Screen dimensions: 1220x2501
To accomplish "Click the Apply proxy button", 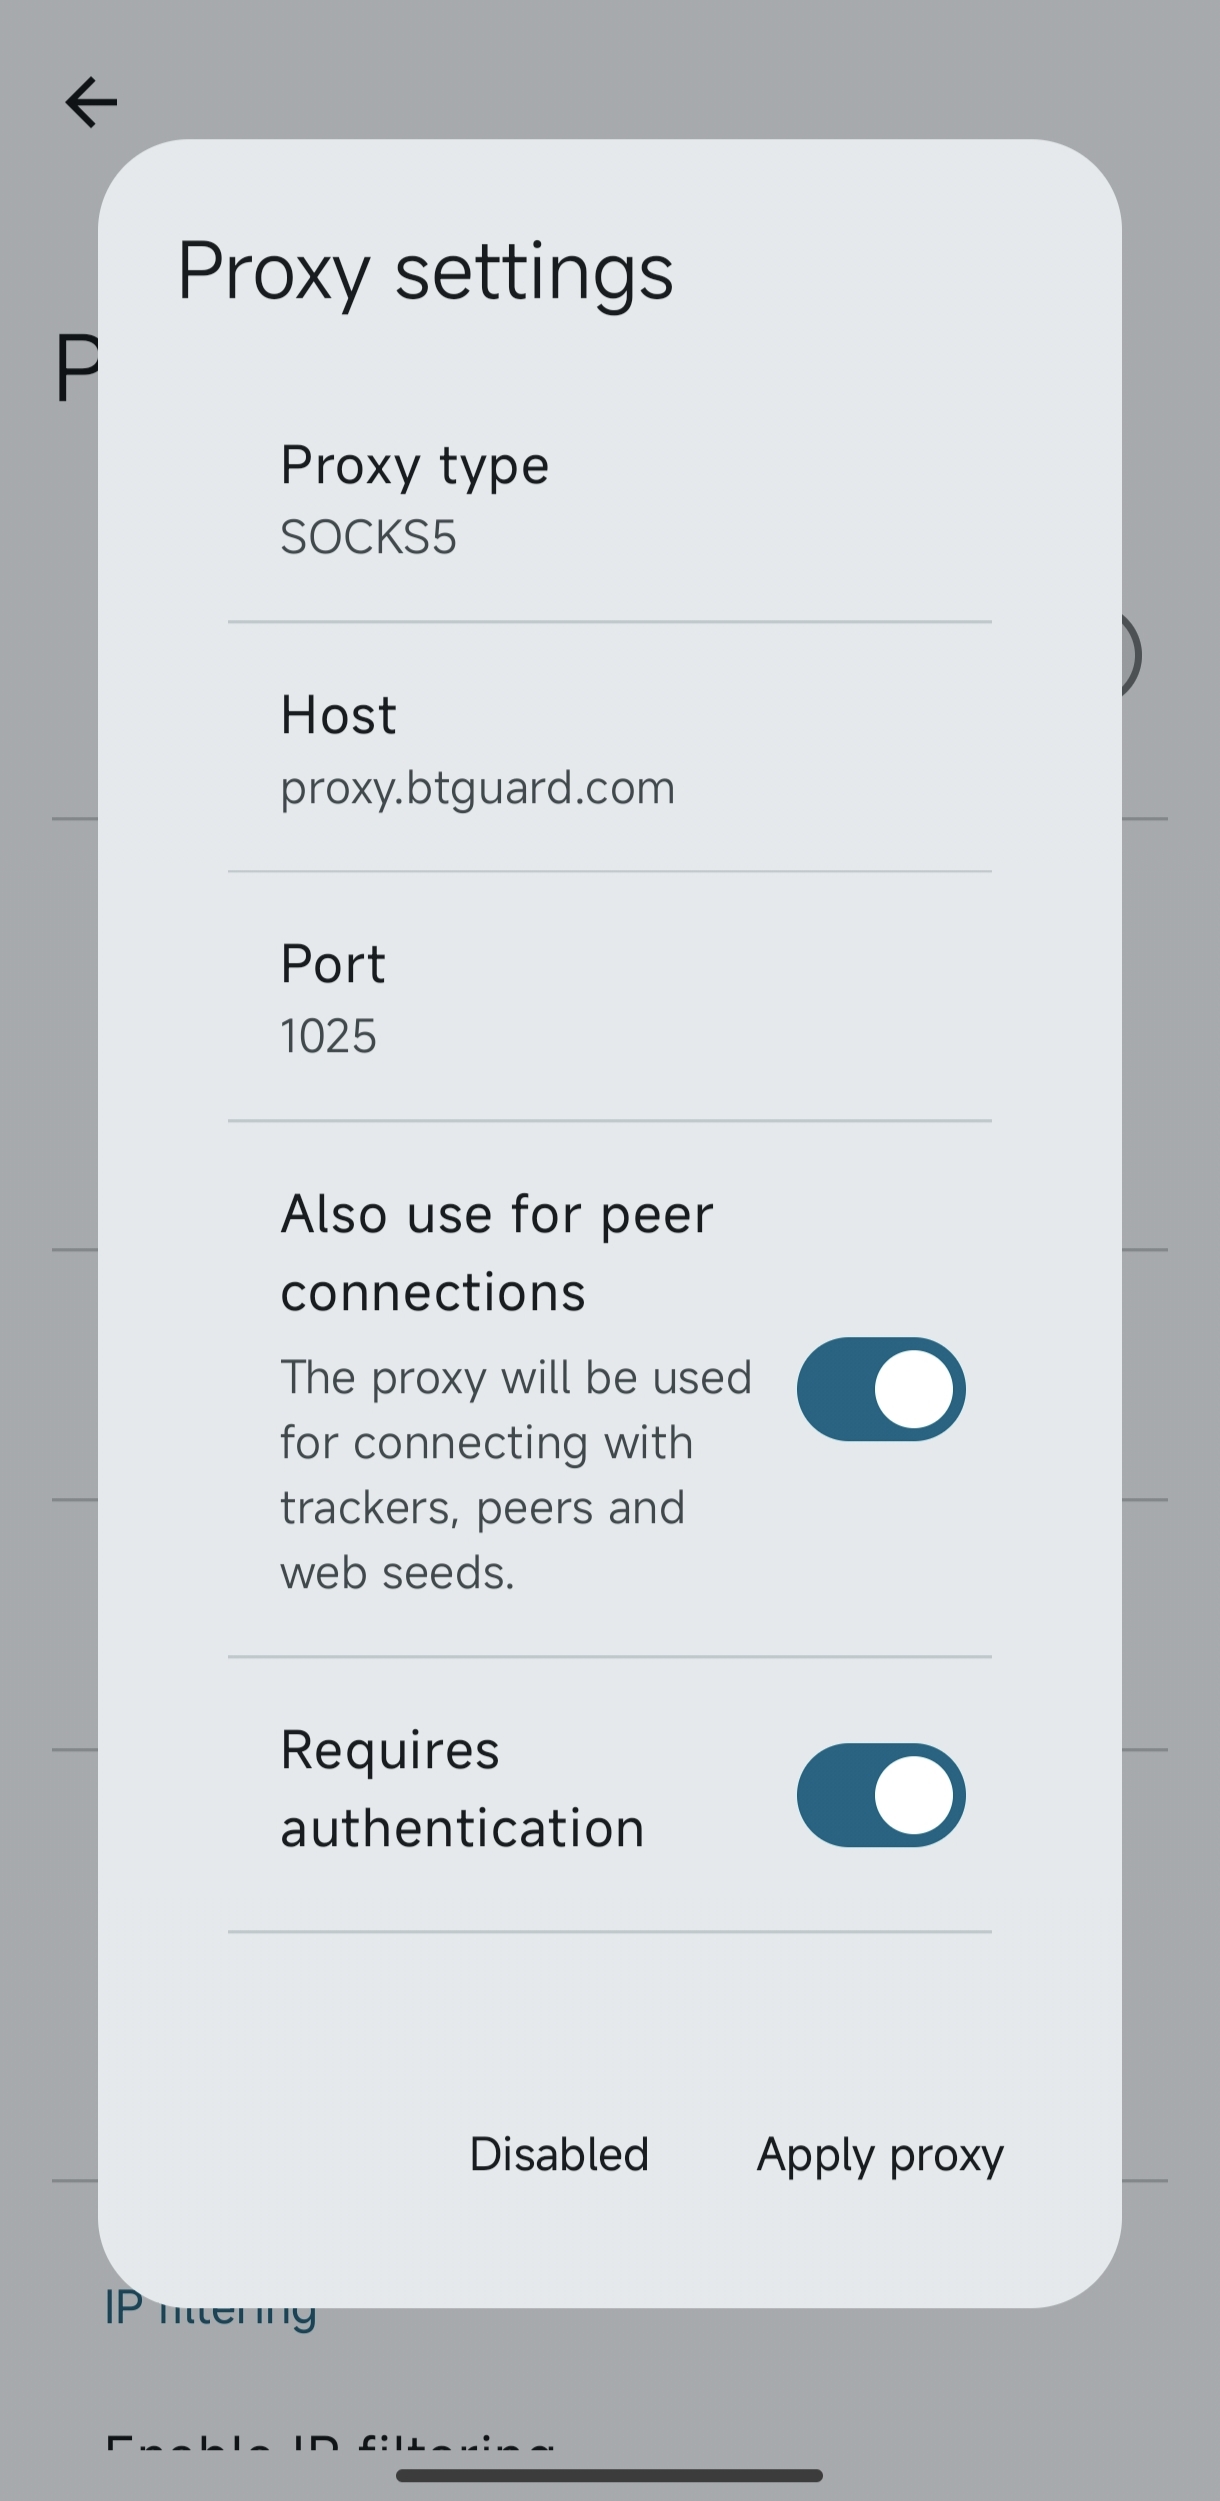I will coord(880,2154).
